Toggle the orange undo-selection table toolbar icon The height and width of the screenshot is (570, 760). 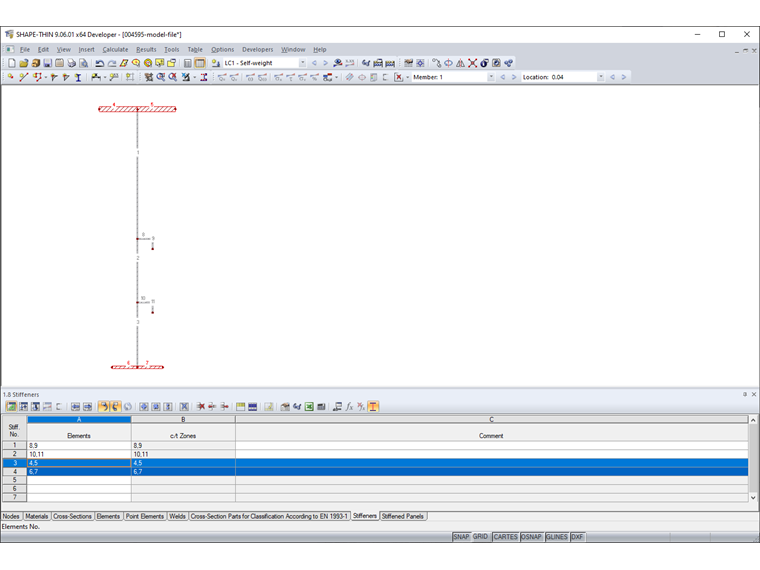(103, 407)
